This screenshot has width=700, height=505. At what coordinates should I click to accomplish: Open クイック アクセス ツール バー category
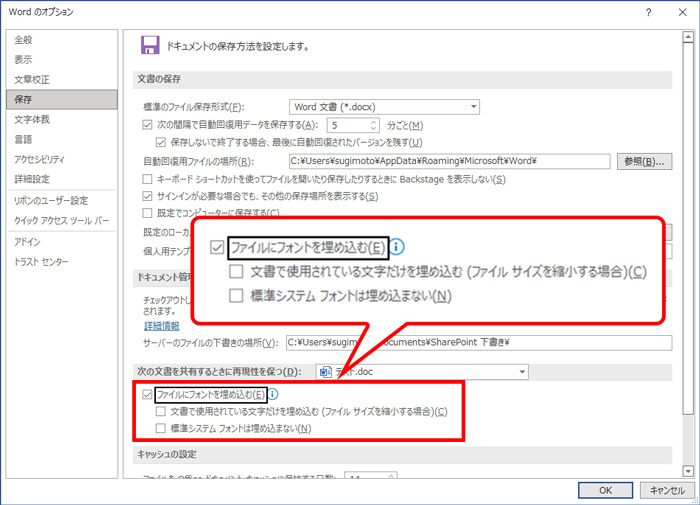click(x=62, y=221)
